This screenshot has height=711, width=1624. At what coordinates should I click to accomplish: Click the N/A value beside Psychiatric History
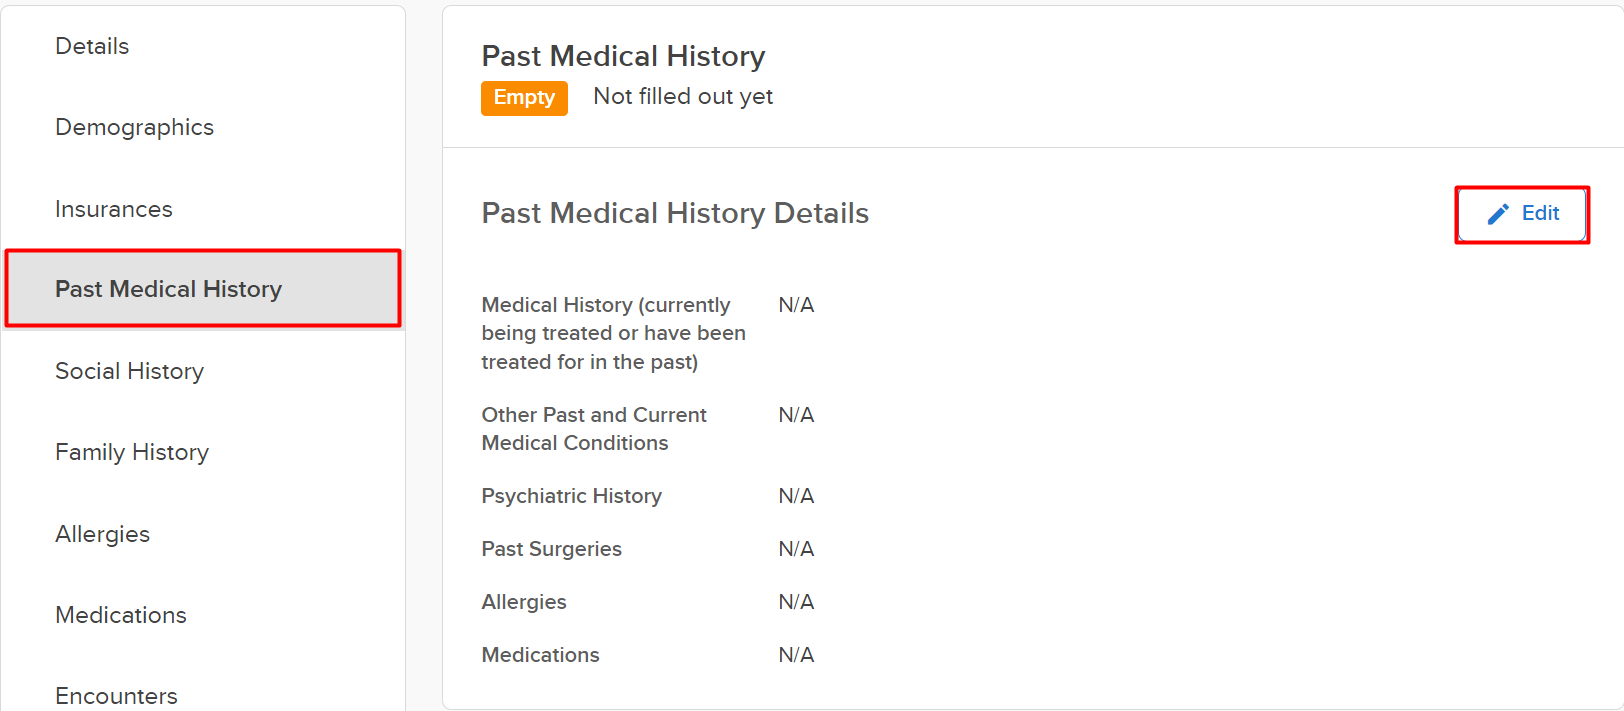[x=796, y=496]
